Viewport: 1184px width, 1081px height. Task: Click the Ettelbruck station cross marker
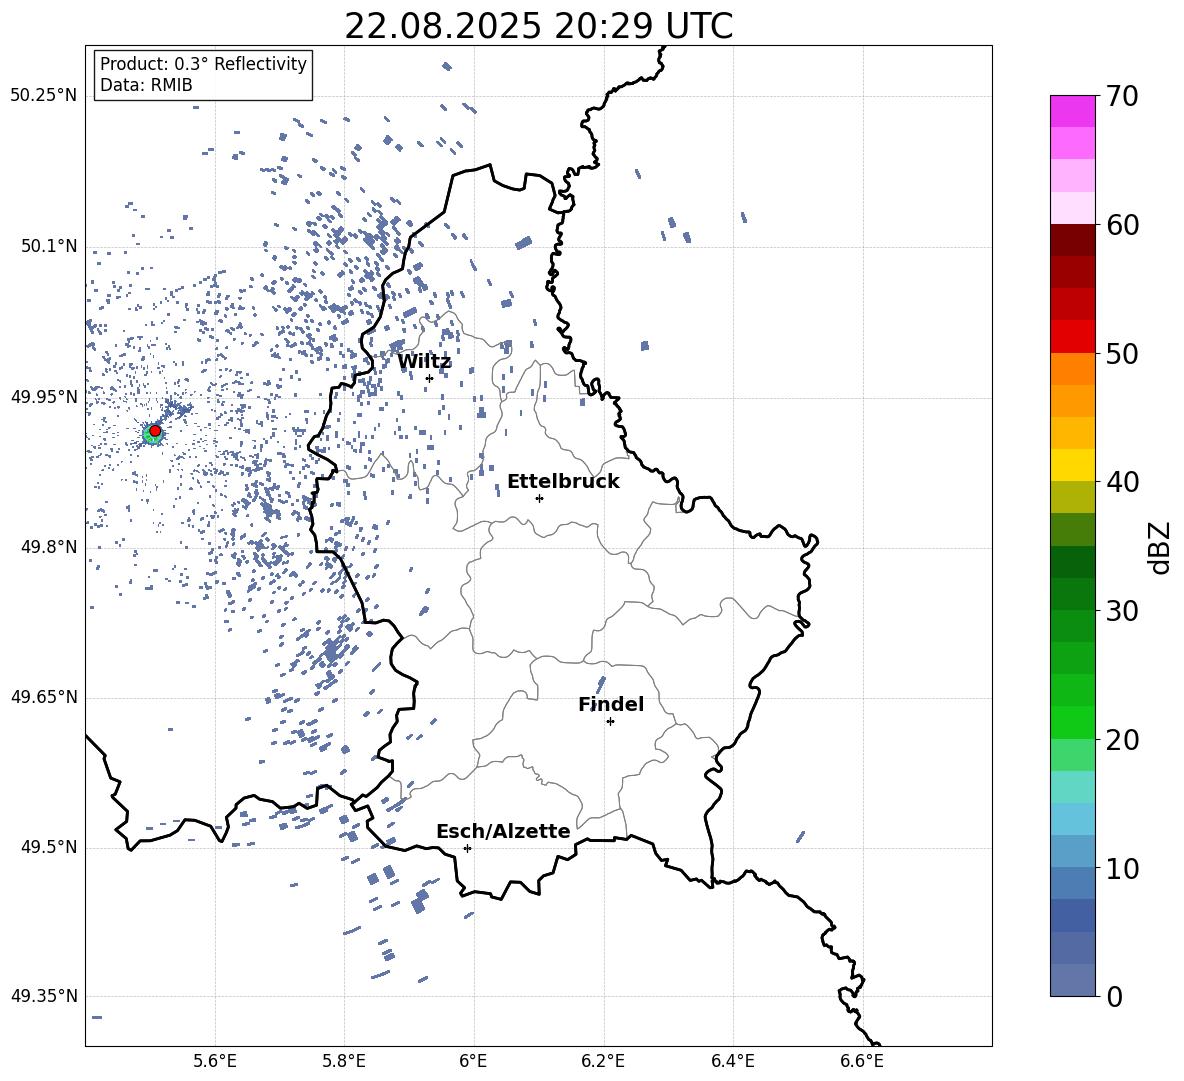(x=539, y=498)
